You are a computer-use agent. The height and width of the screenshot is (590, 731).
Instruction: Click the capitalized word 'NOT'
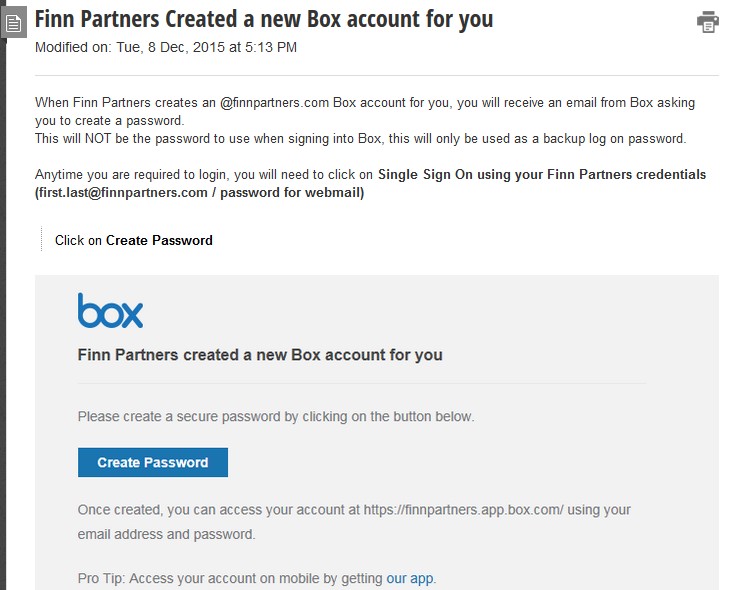98,139
